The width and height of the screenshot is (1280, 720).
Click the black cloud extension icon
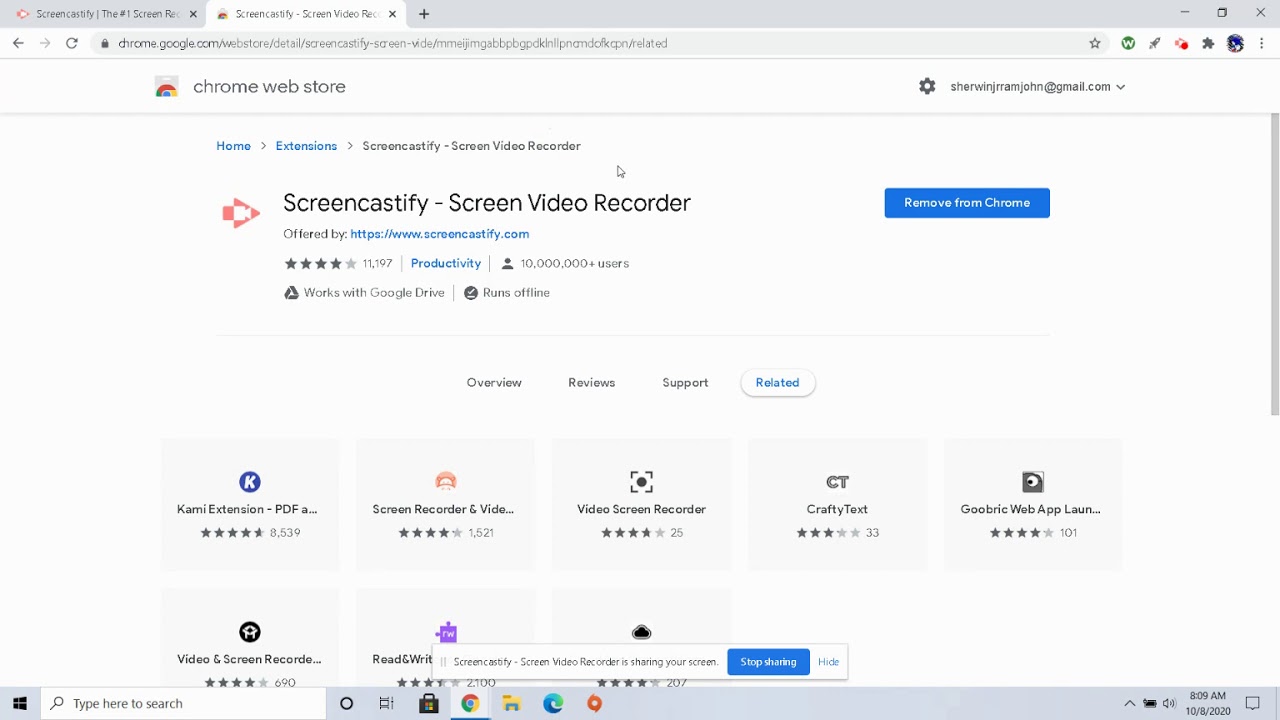[x=642, y=632]
